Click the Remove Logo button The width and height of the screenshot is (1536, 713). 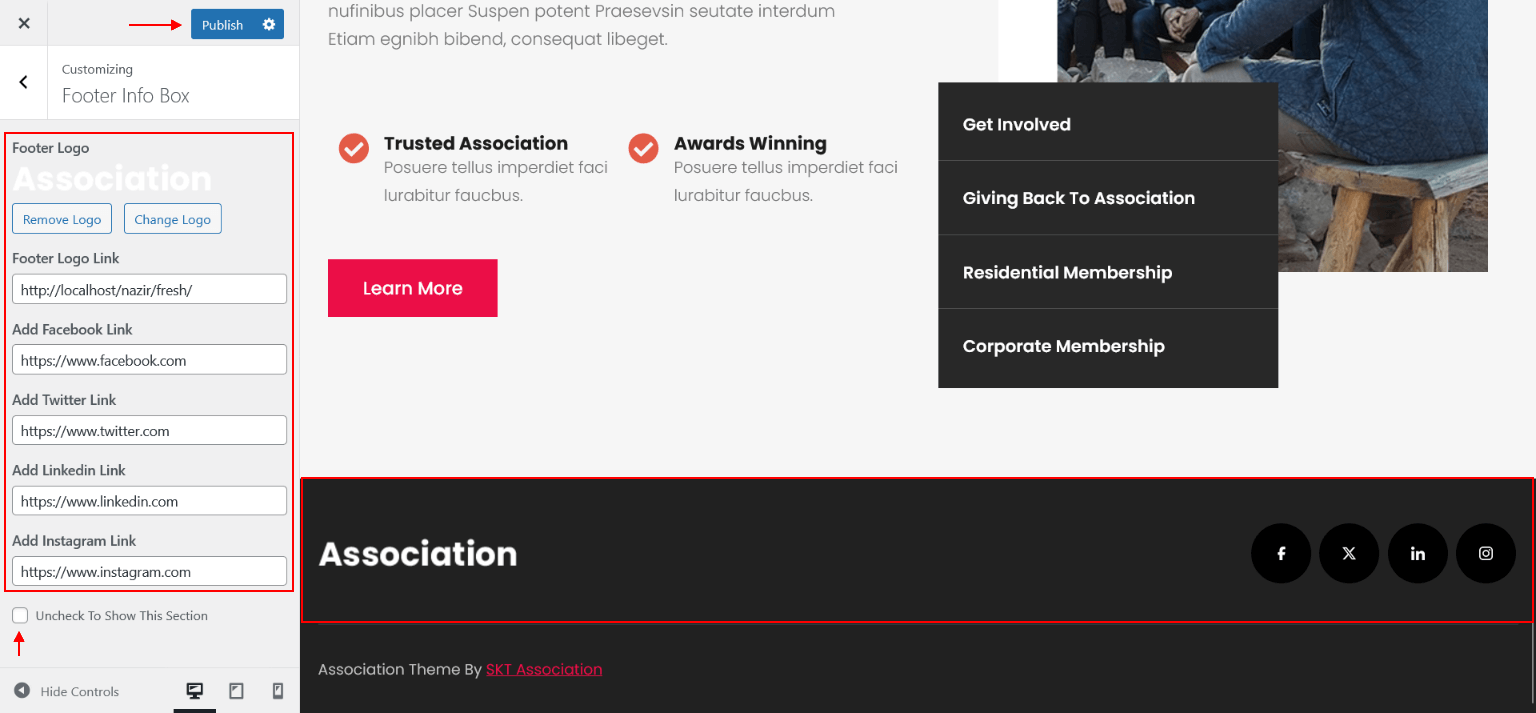(62, 219)
